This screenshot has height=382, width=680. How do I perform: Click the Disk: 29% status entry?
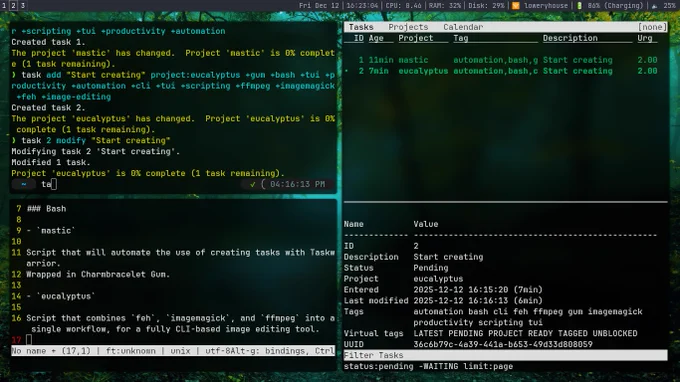486,6
